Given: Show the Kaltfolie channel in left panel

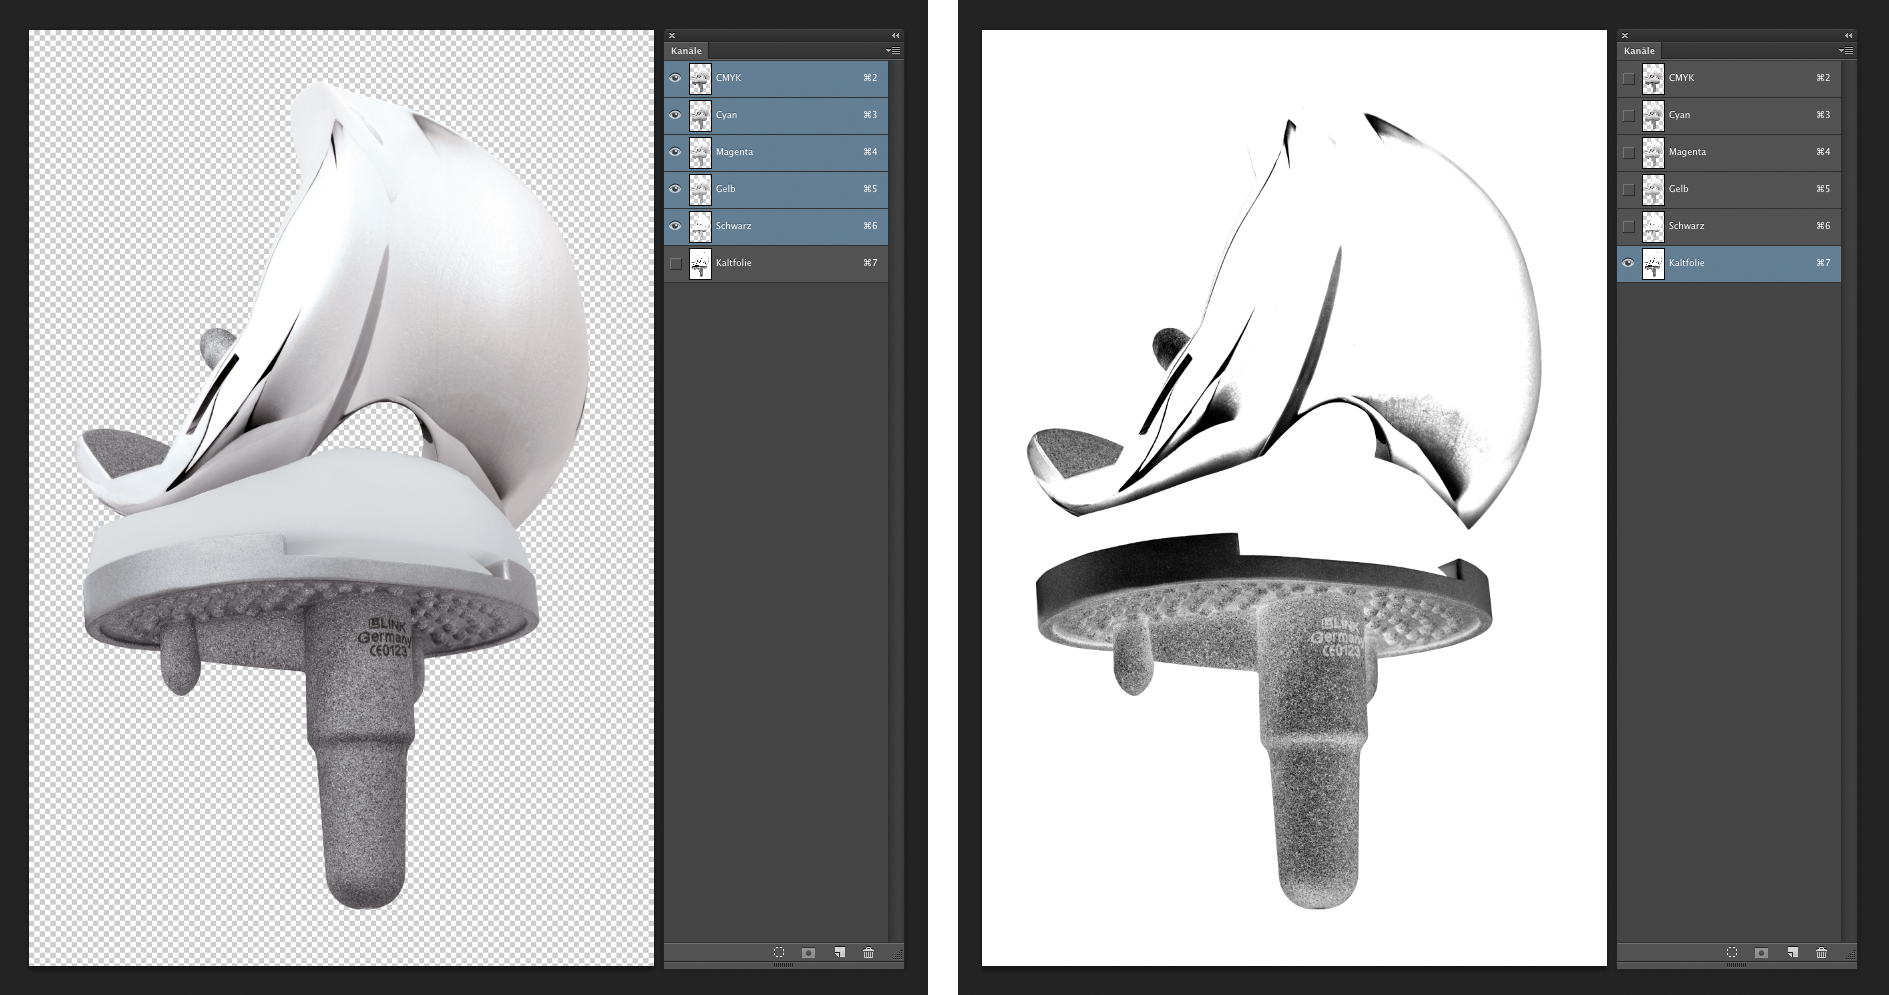Looking at the screenshot, I should (675, 263).
